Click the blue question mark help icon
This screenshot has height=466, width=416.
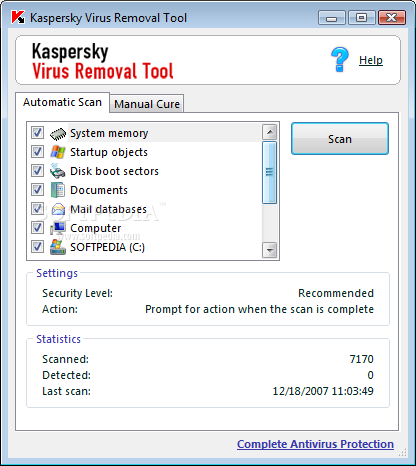(340, 59)
